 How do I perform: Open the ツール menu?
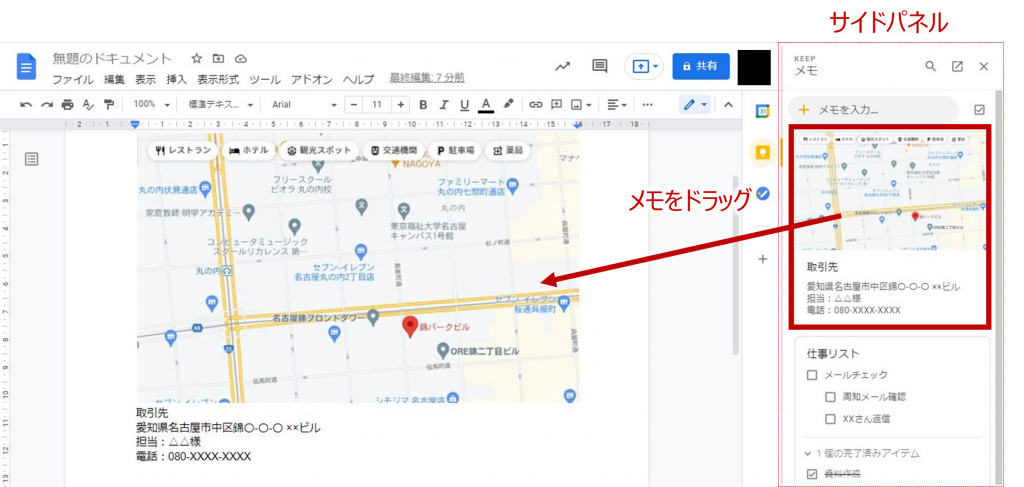(x=264, y=80)
